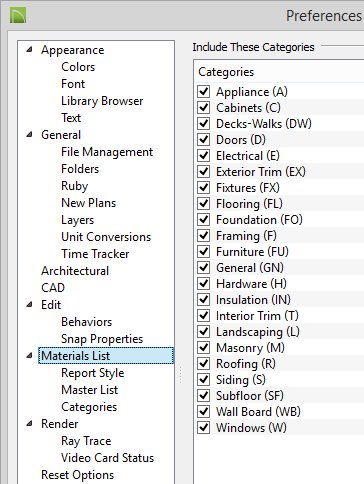Click Reset Options in the tree
This screenshot has height=484, width=364.
click(x=77, y=475)
